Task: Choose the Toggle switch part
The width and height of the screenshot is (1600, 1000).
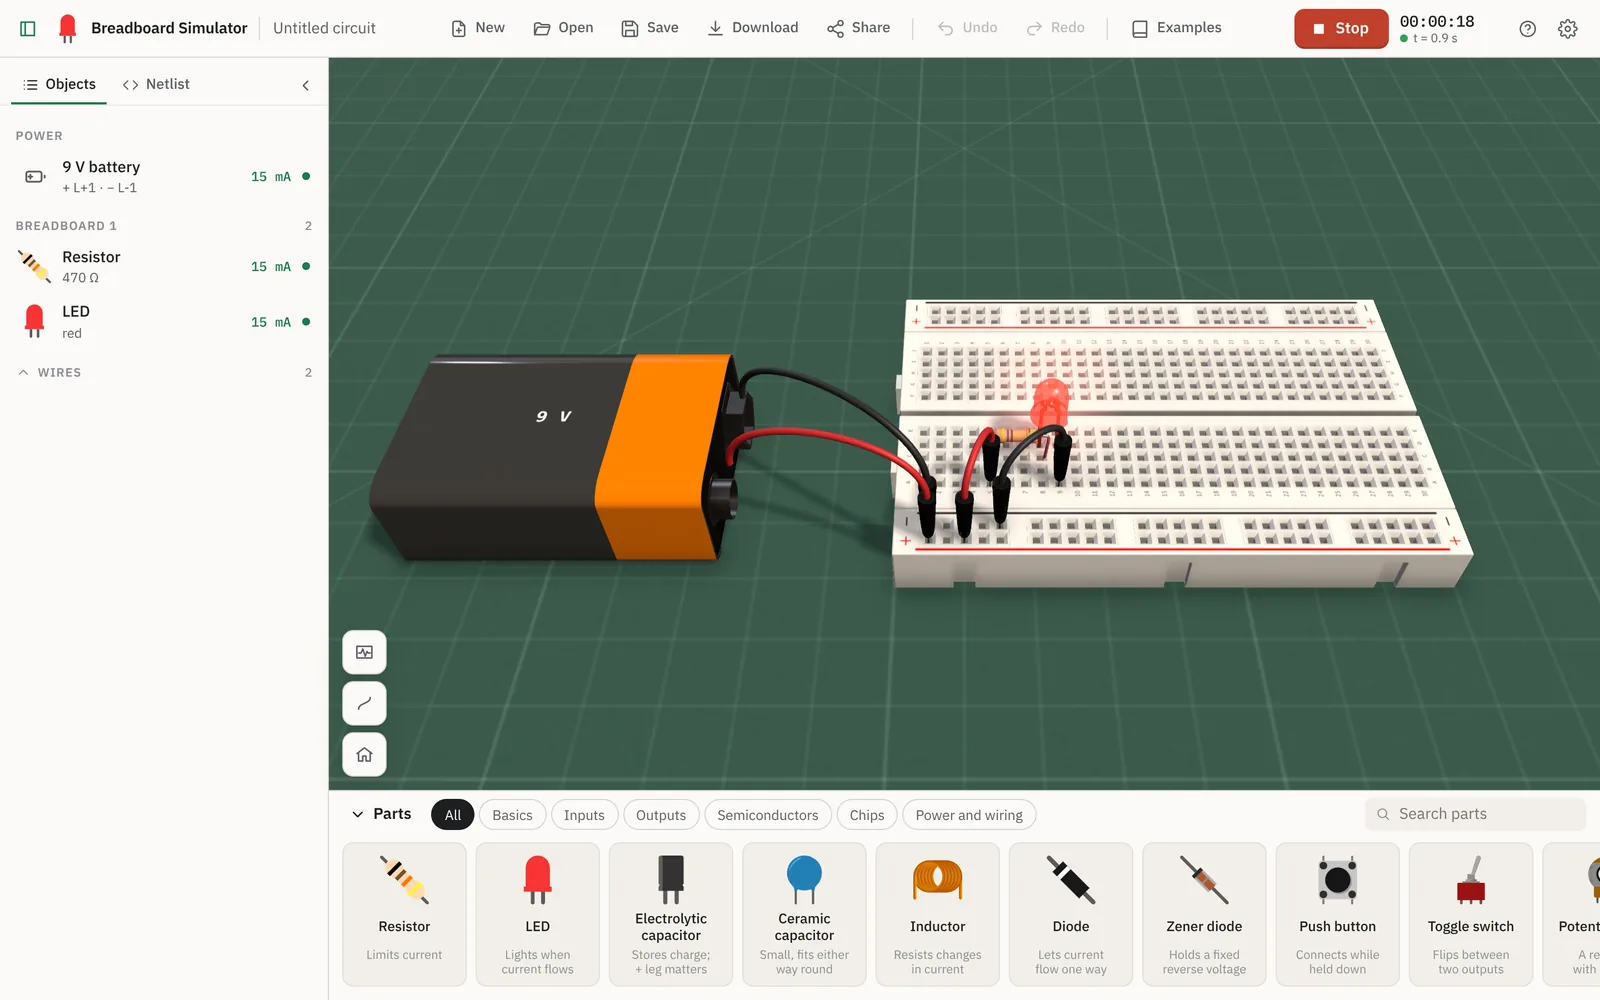Action: pos(1470,914)
